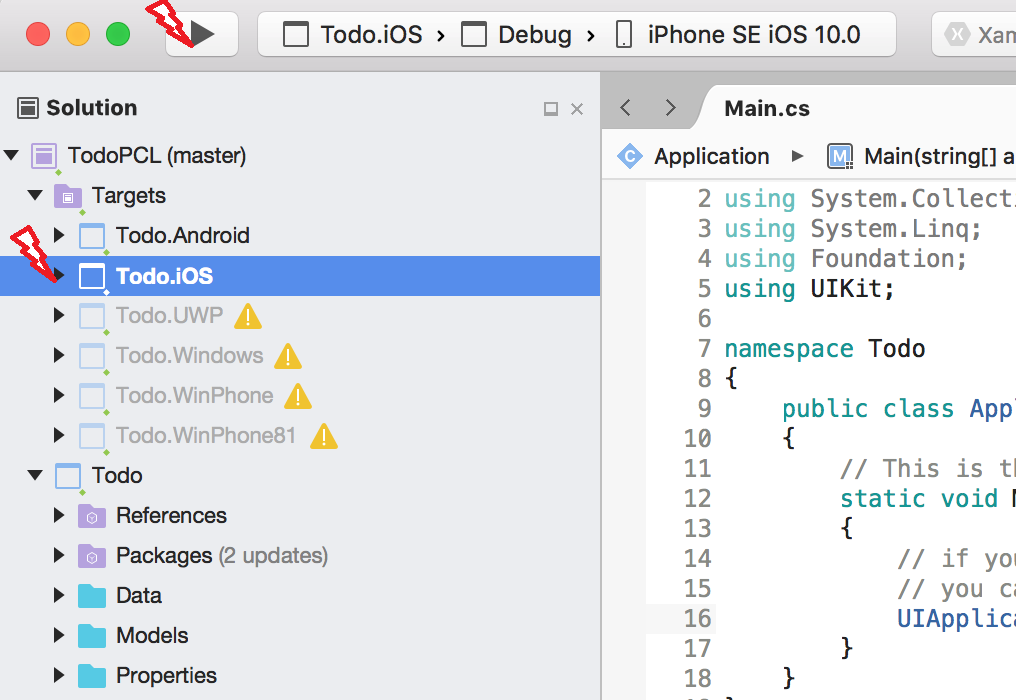Click the 'using UIKit;' line

[x=809, y=288]
